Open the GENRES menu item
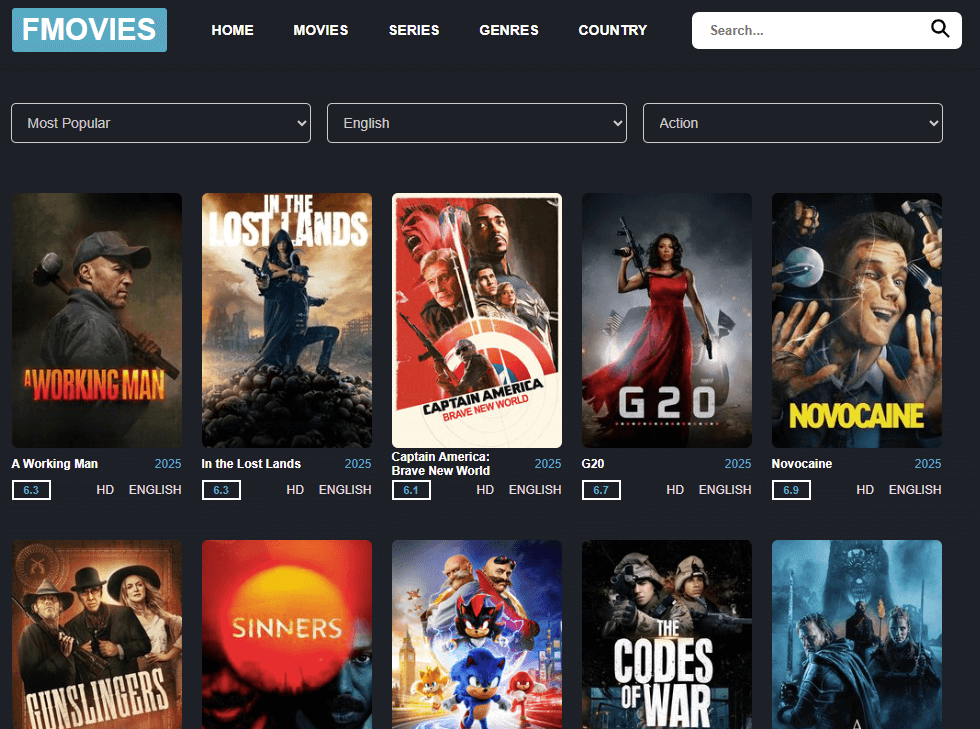The image size is (980, 729). [x=509, y=30]
